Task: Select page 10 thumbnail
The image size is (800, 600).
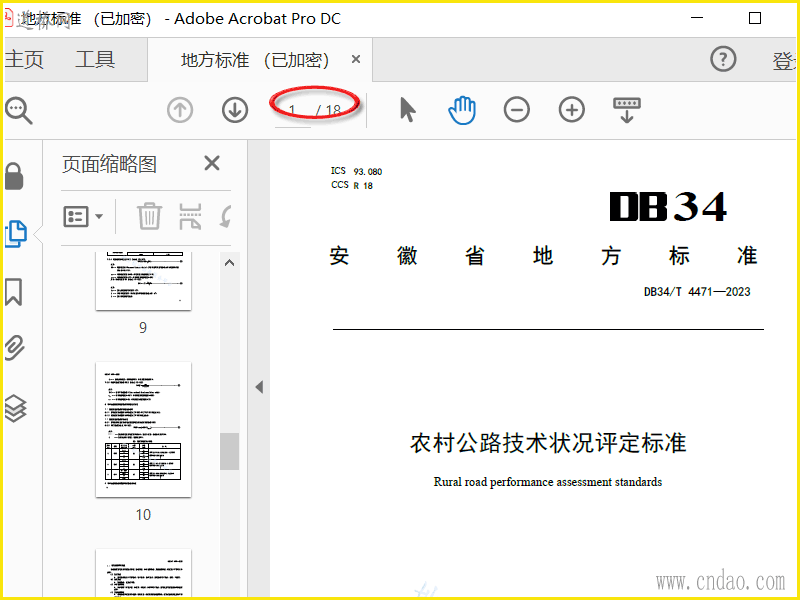Action: [x=143, y=430]
